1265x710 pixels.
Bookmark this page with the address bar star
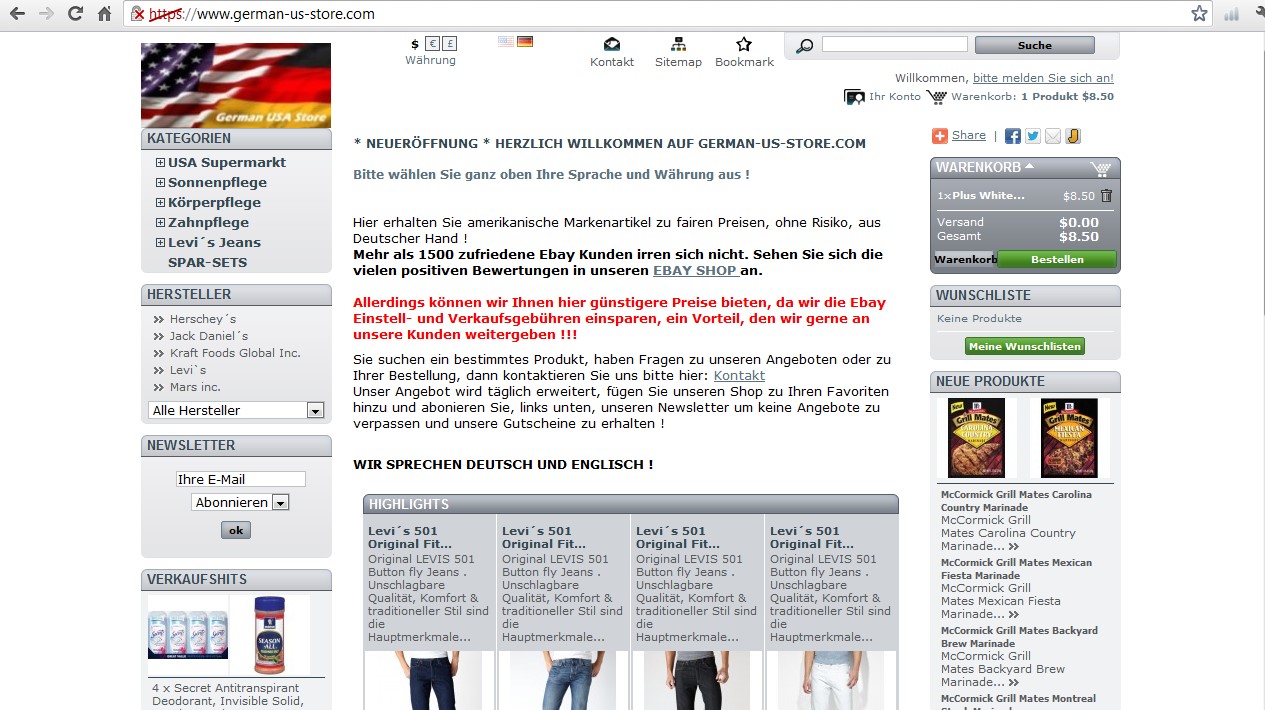[1199, 14]
